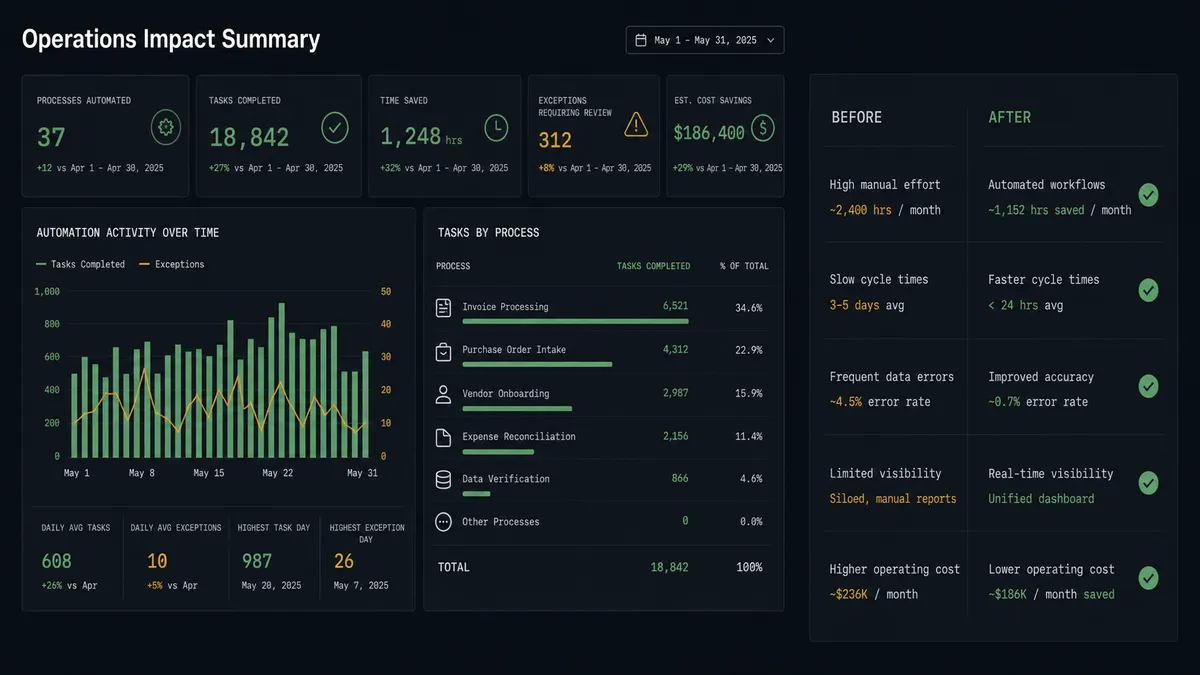This screenshot has width=1200, height=675.
Task: Click the chevron arrow on date selector
Action: click(770, 41)
